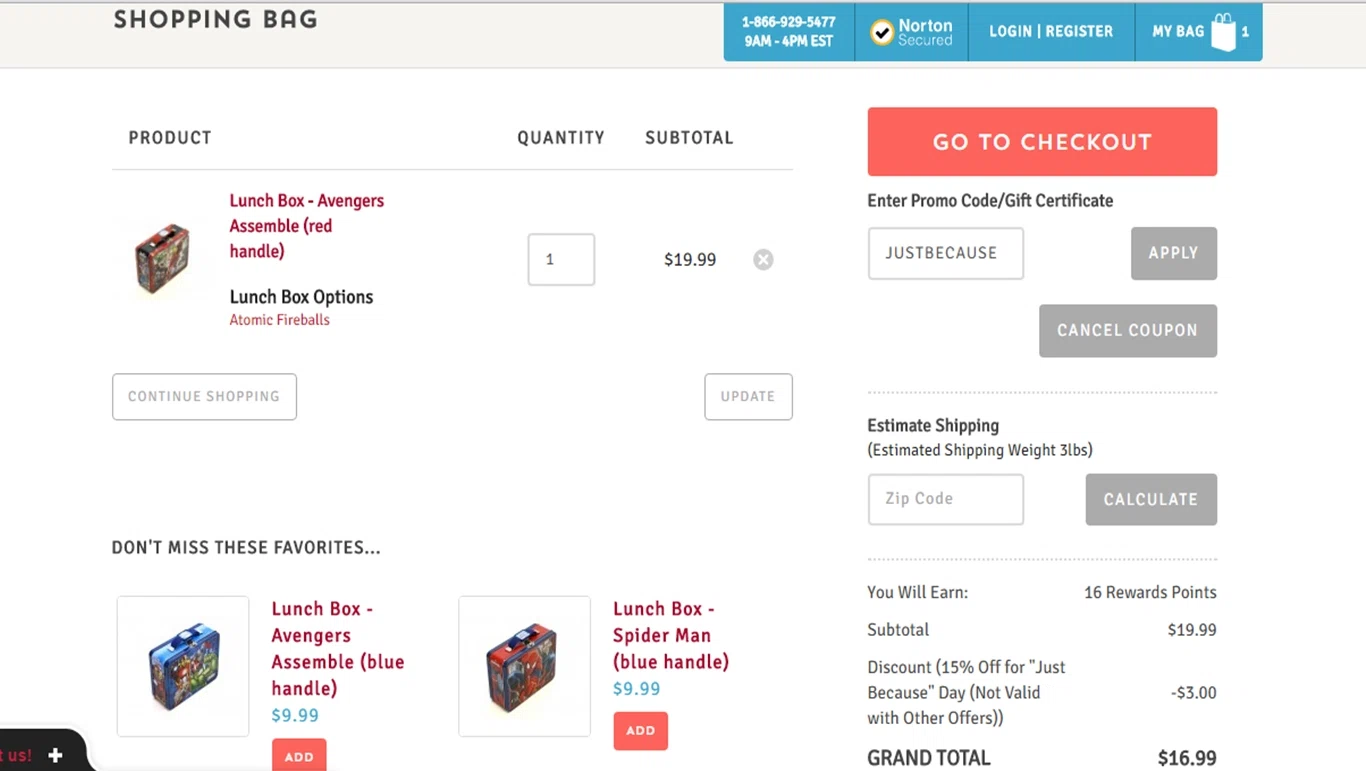Click the Norton Secured badge
1366x771 pixels.
pos(911,32)
